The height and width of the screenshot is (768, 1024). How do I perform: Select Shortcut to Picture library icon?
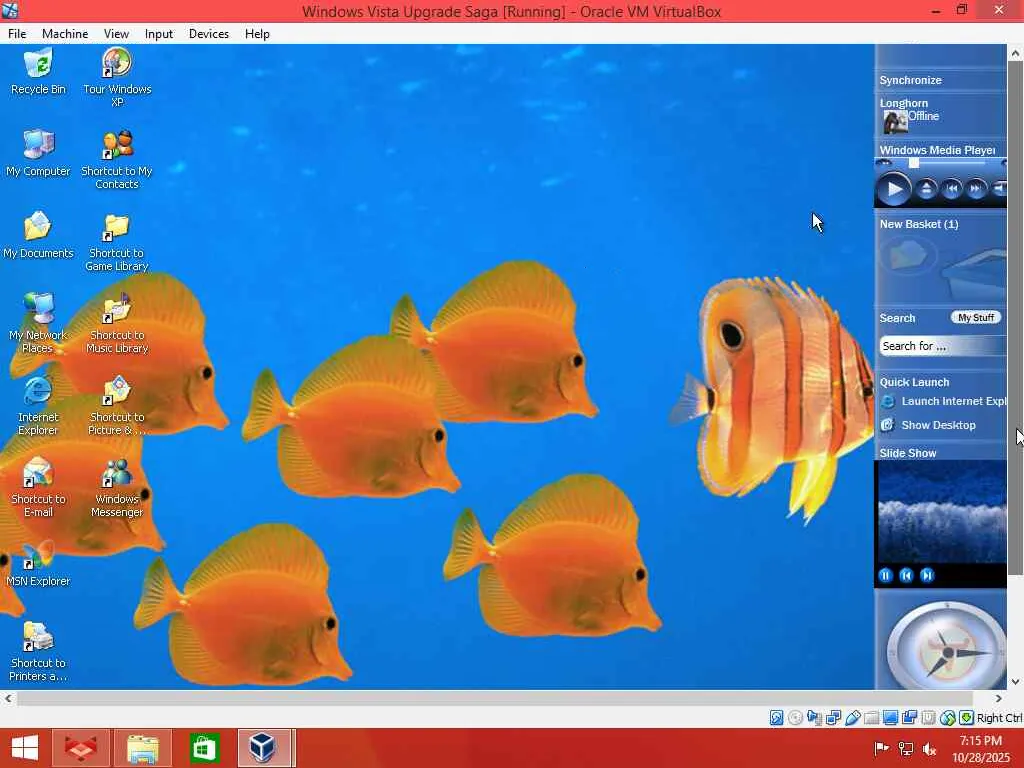point(117,406)
